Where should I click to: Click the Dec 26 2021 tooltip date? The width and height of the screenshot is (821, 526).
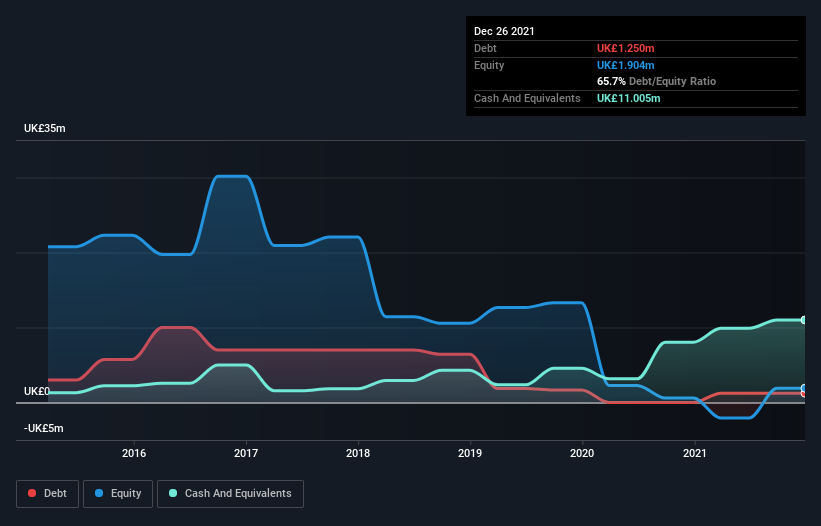click(504, 31)
